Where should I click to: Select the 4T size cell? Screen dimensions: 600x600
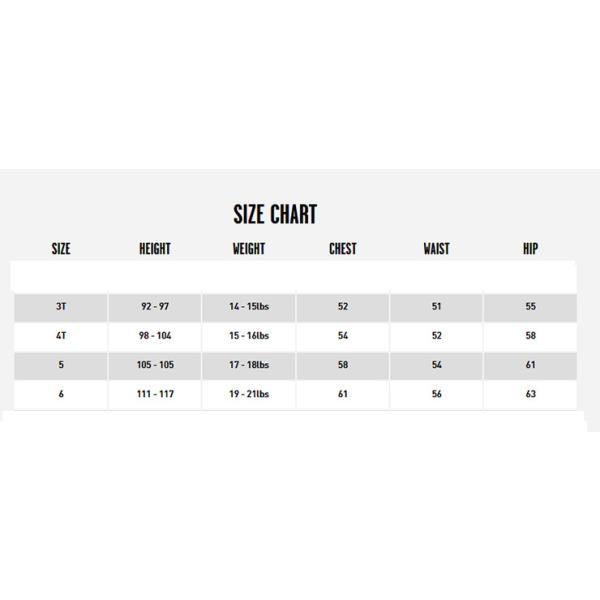coord(61,336)
